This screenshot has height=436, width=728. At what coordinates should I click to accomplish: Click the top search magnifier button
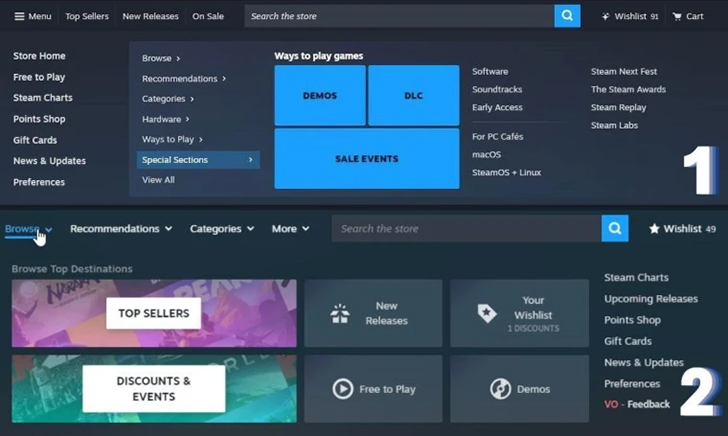click(x=567, y=16)
